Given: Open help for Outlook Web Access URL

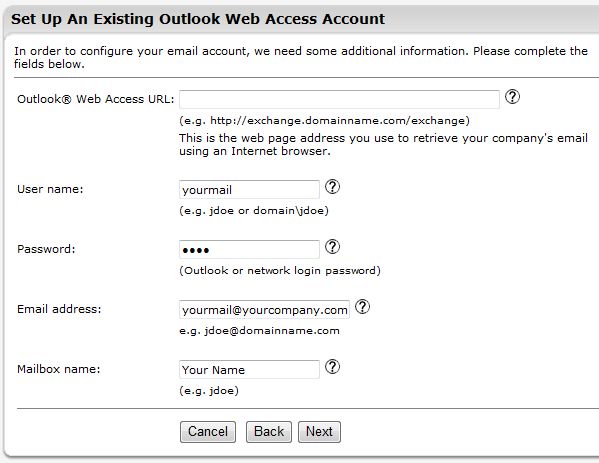Looking at the screenshot, I should [512, 97].
